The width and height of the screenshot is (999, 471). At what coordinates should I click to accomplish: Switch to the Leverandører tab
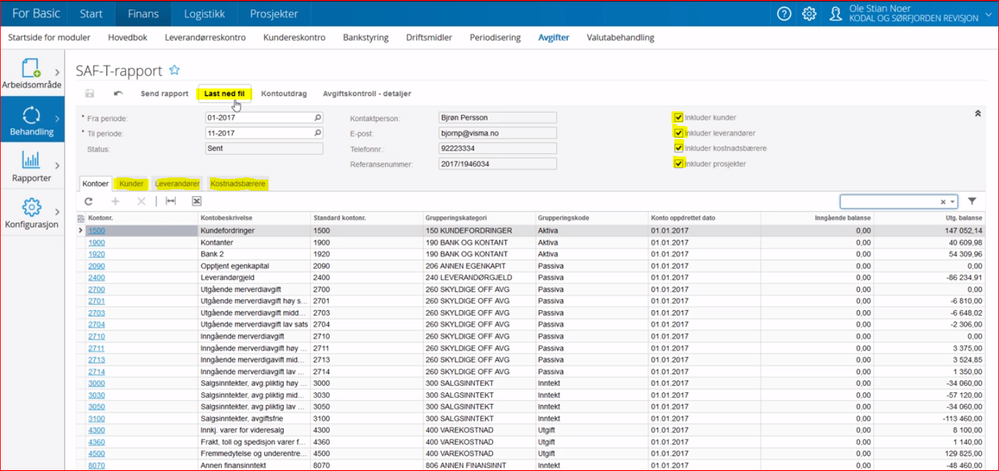(178, 184)
